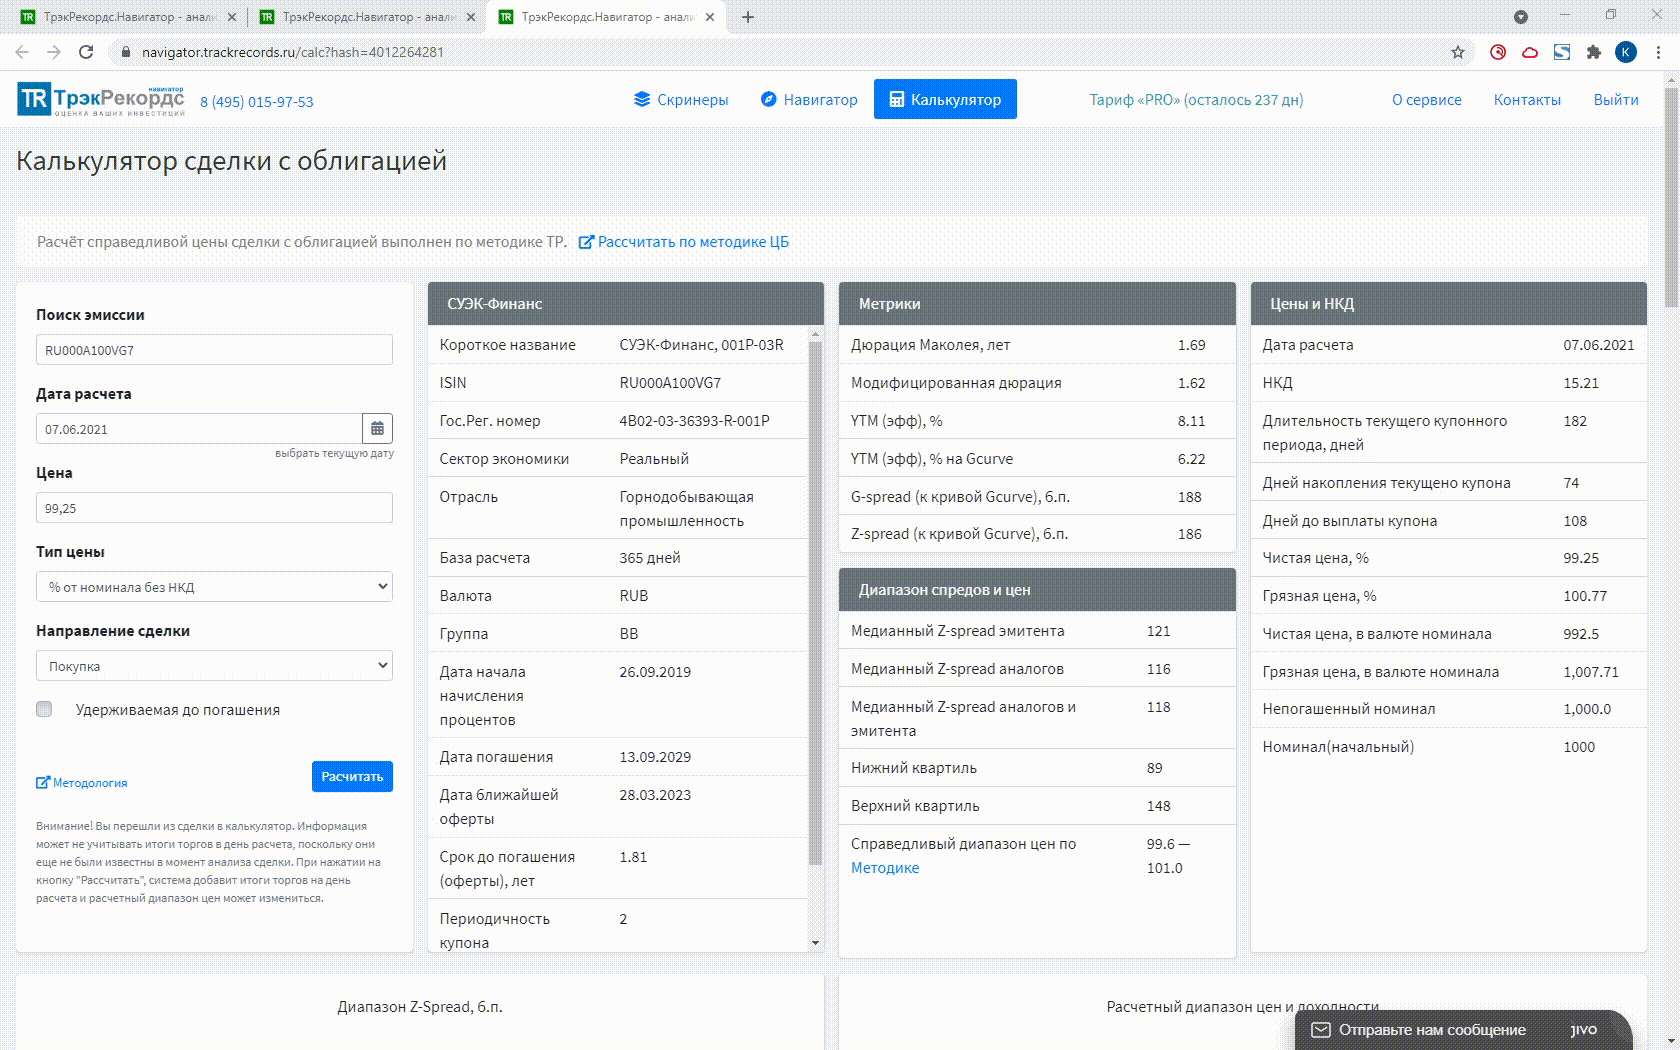This screenshot has width=1680, height=1050.
Task: Select the Калькулятор tab
Action: [x=945, y=99]
